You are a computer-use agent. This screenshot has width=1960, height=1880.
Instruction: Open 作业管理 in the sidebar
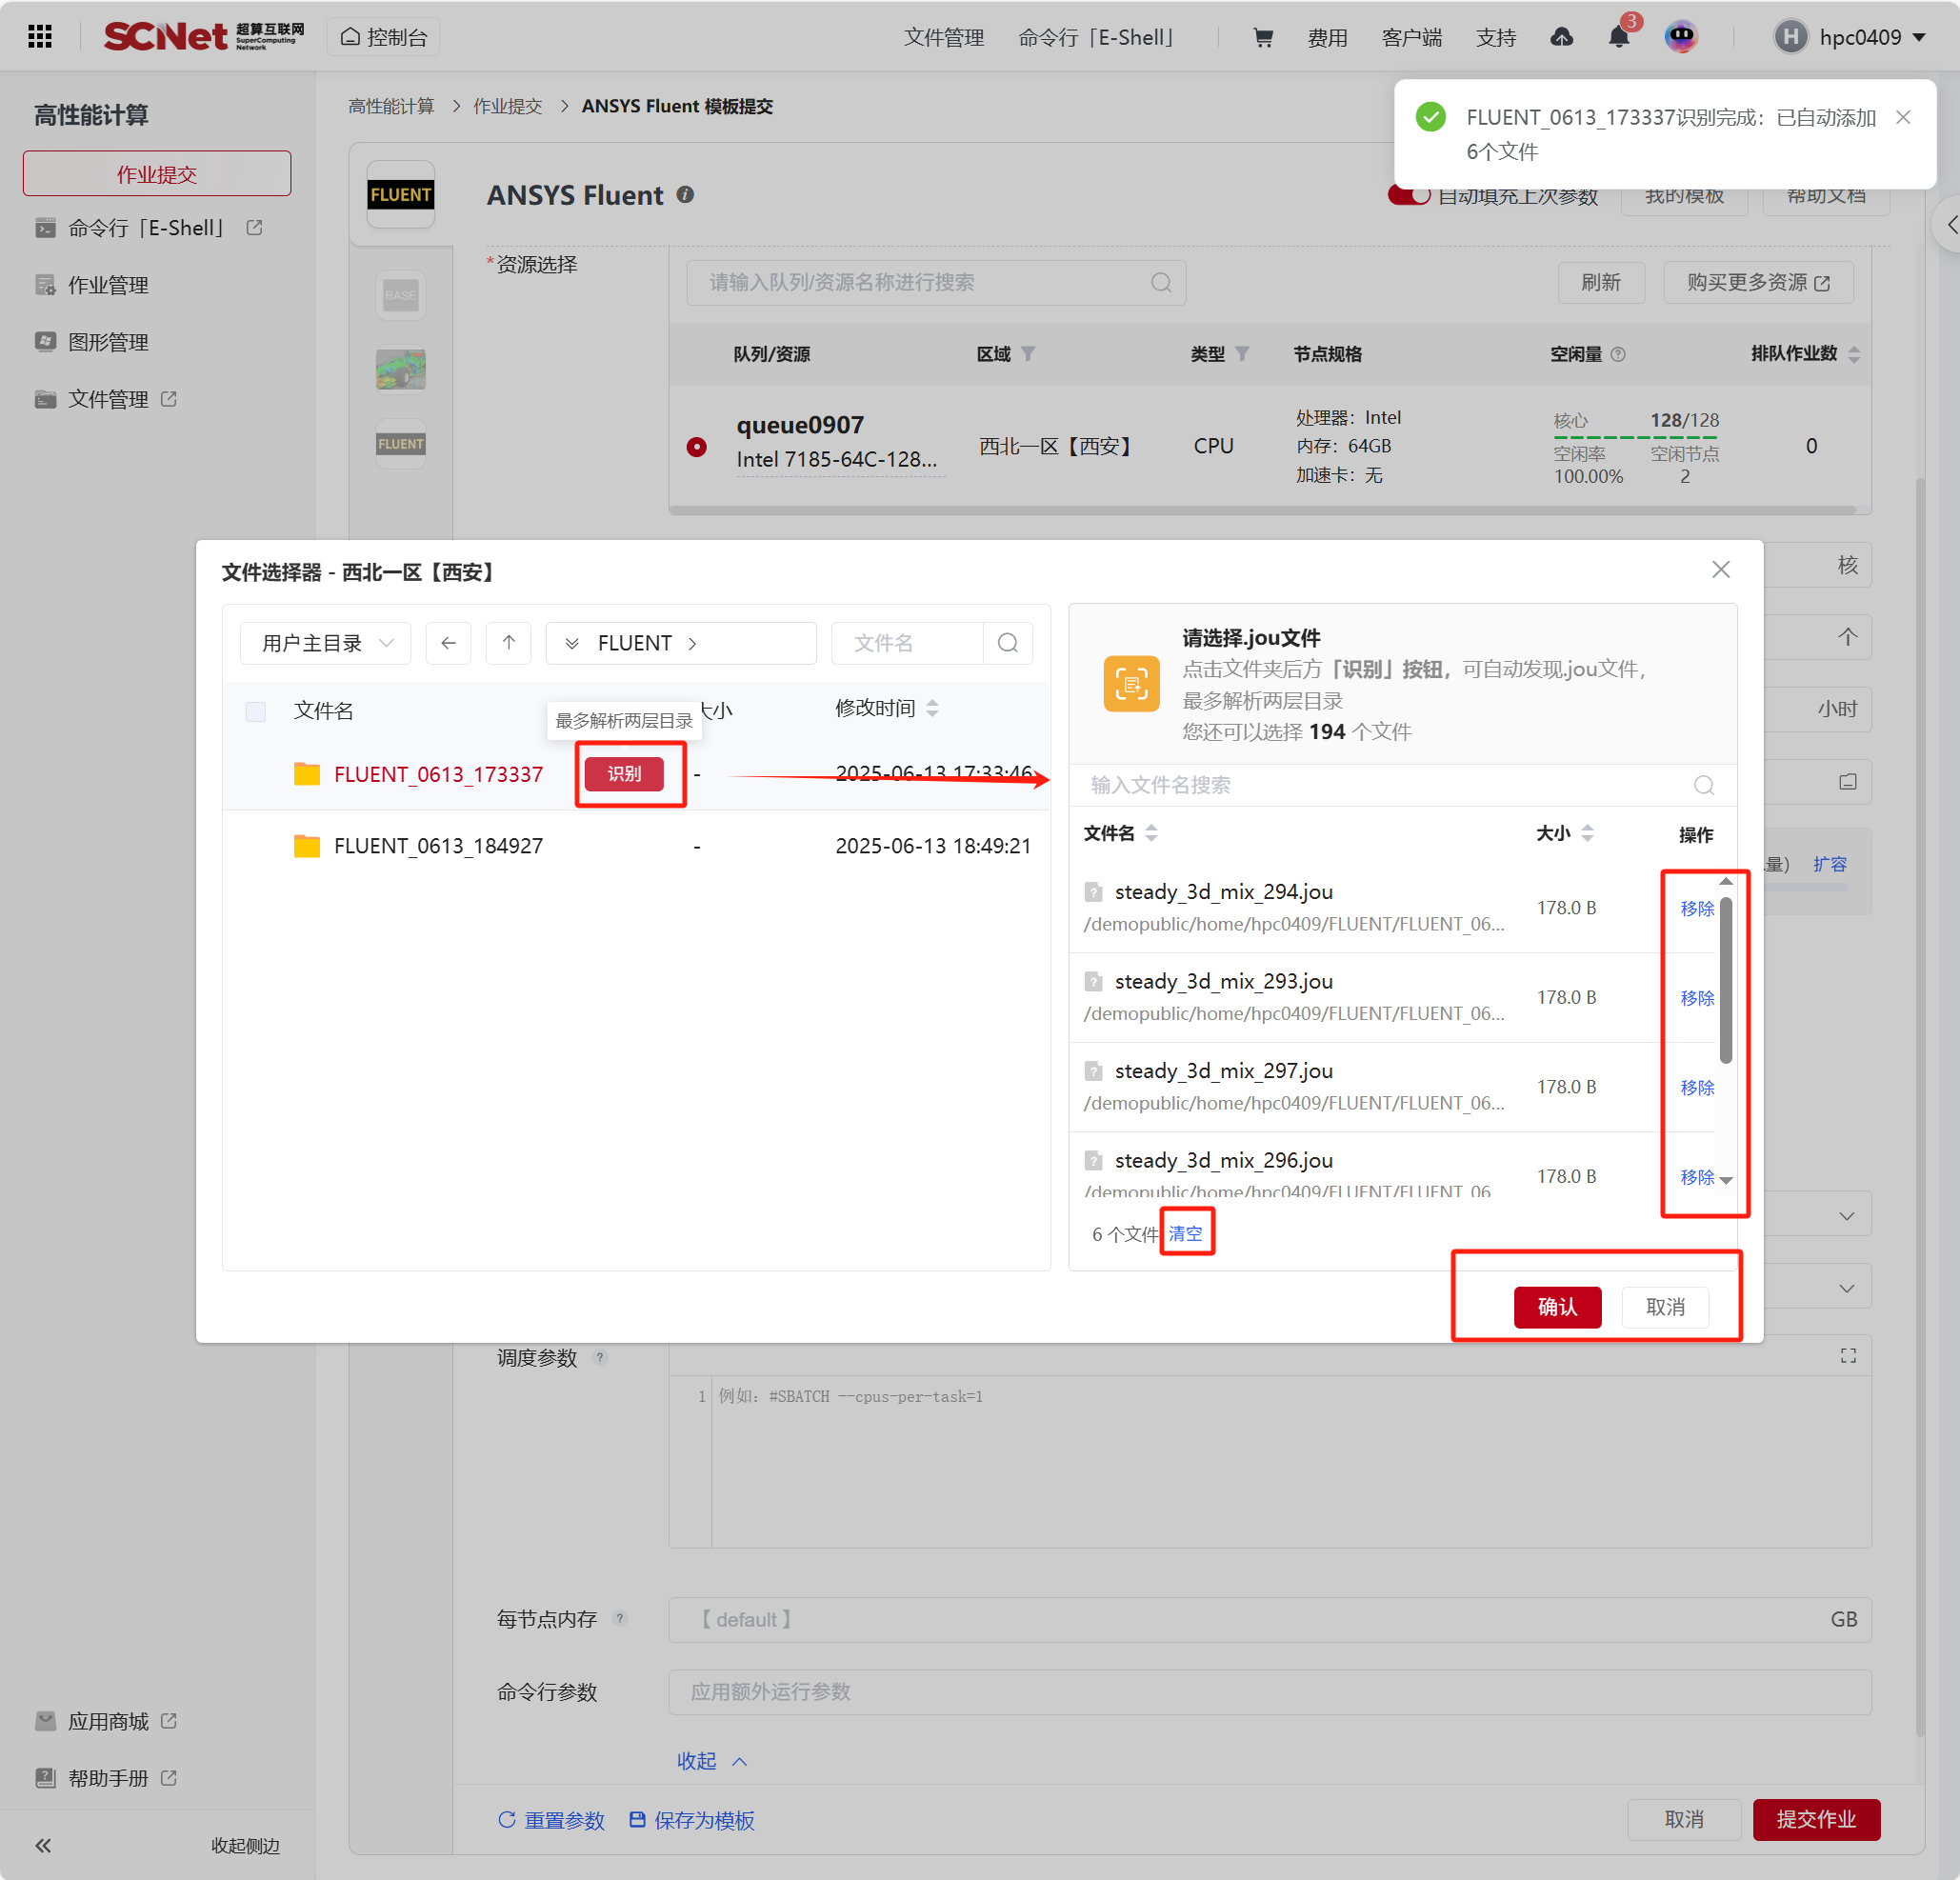(x=108, y=285)
